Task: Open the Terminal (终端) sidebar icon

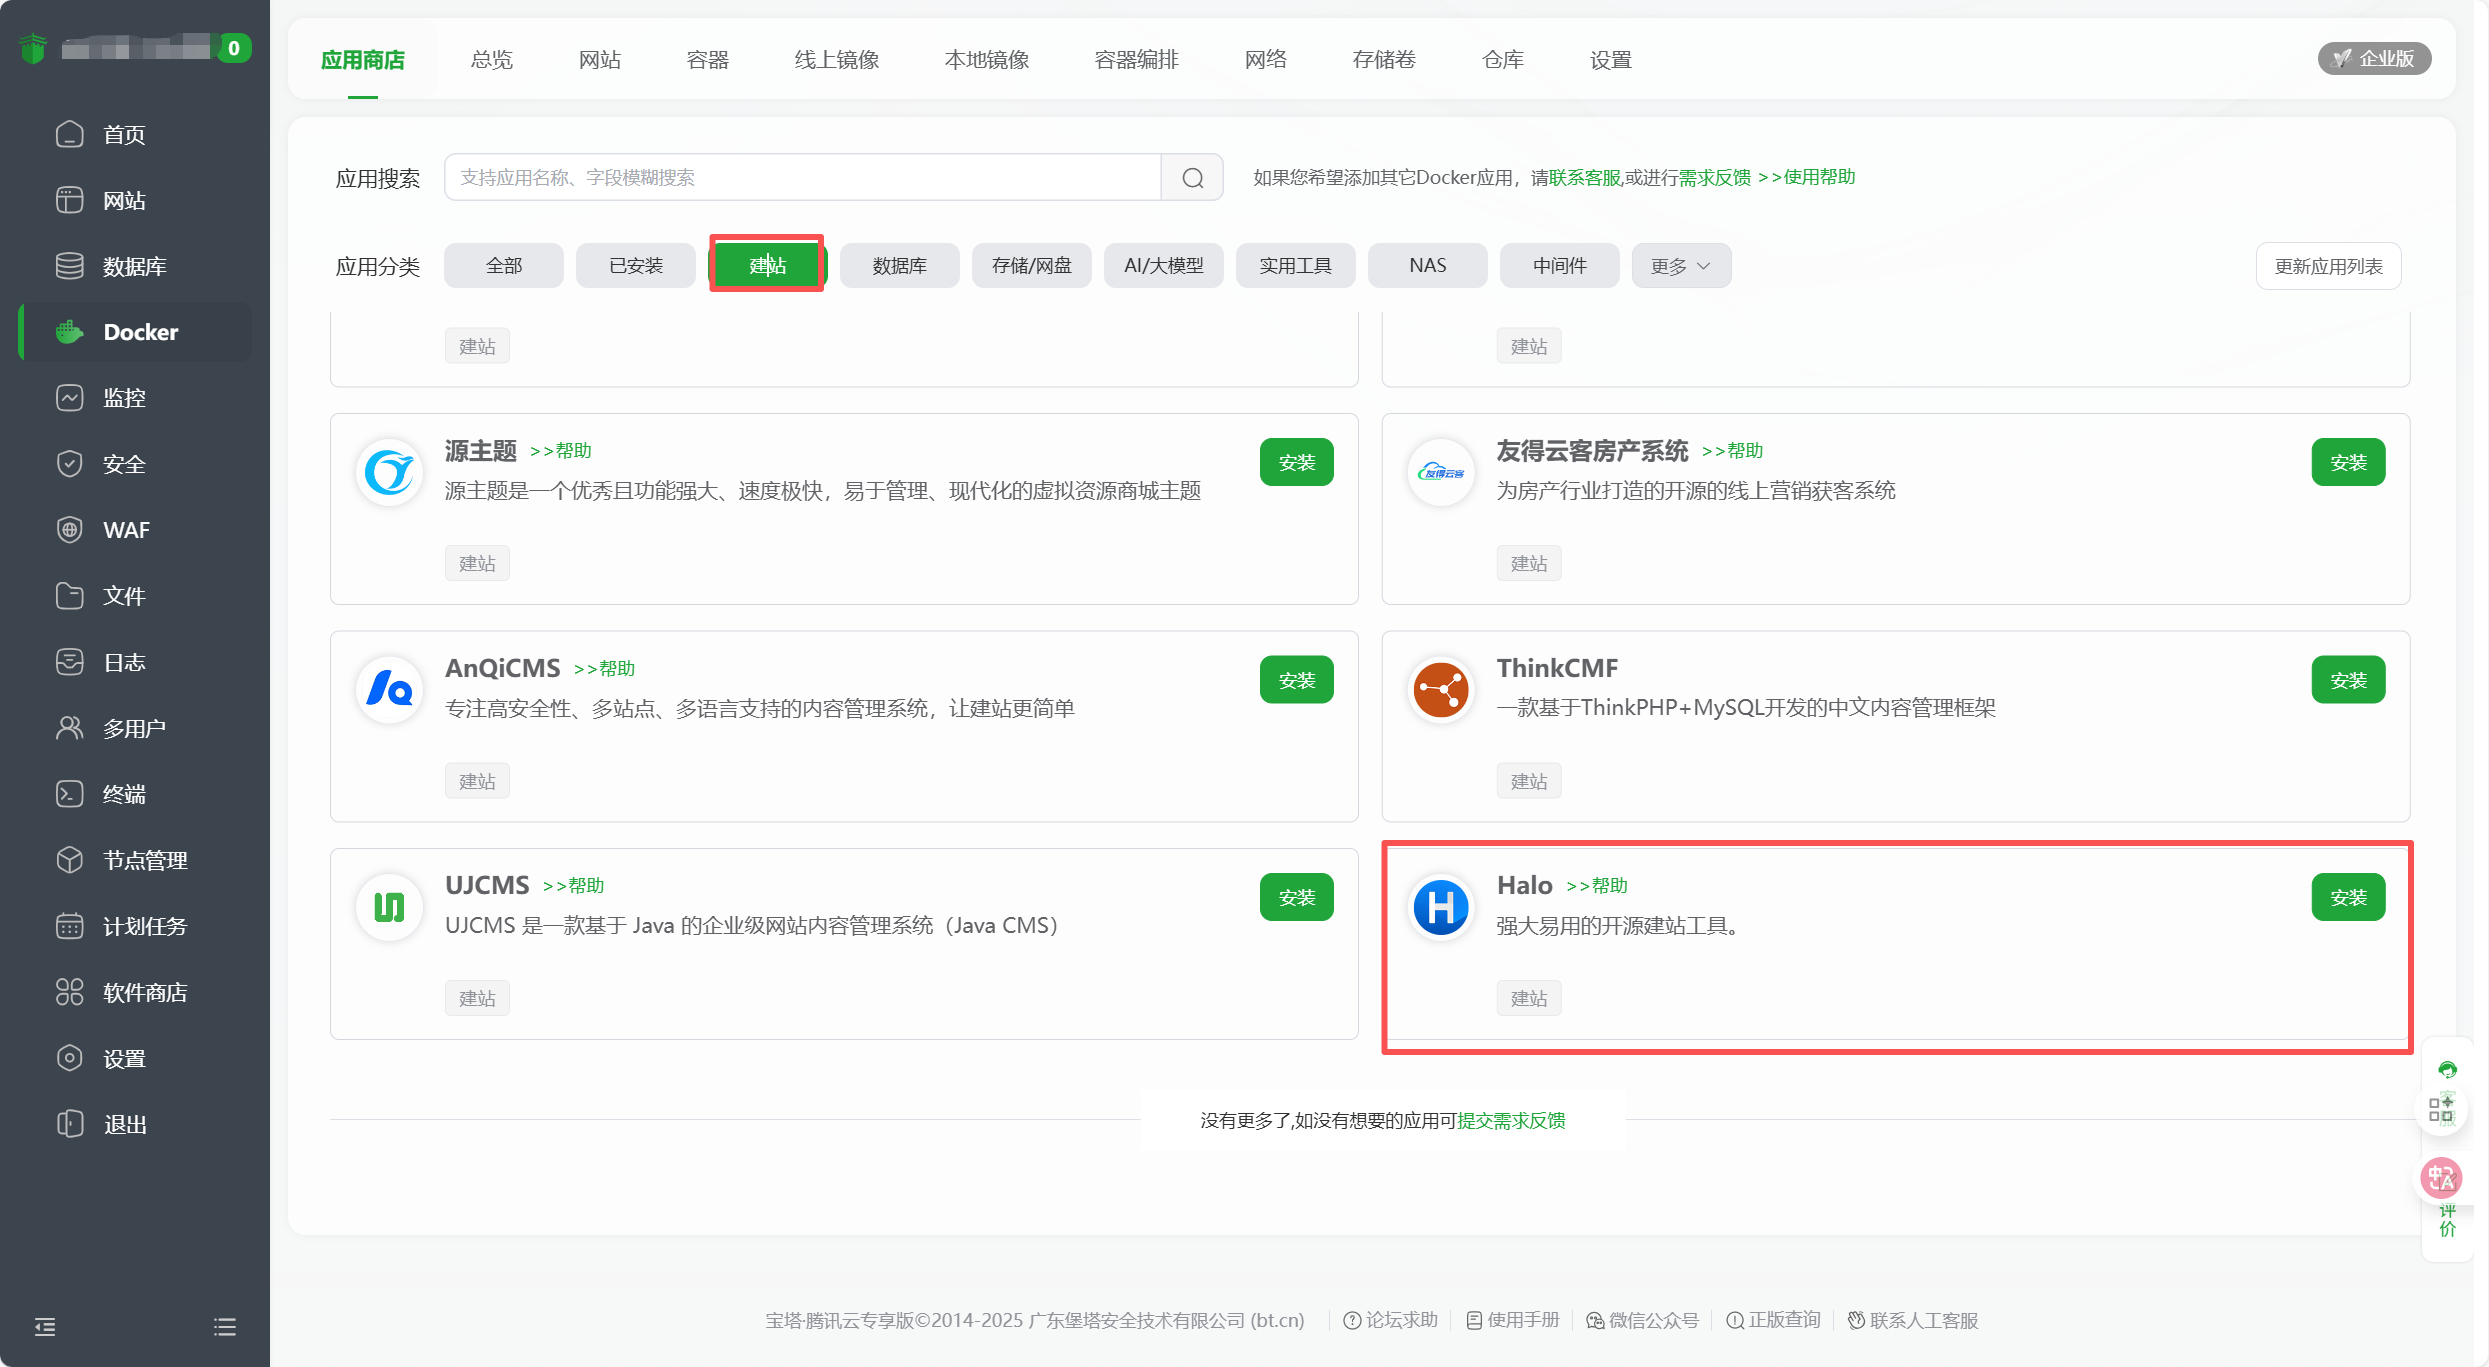Action: [70, 794]
